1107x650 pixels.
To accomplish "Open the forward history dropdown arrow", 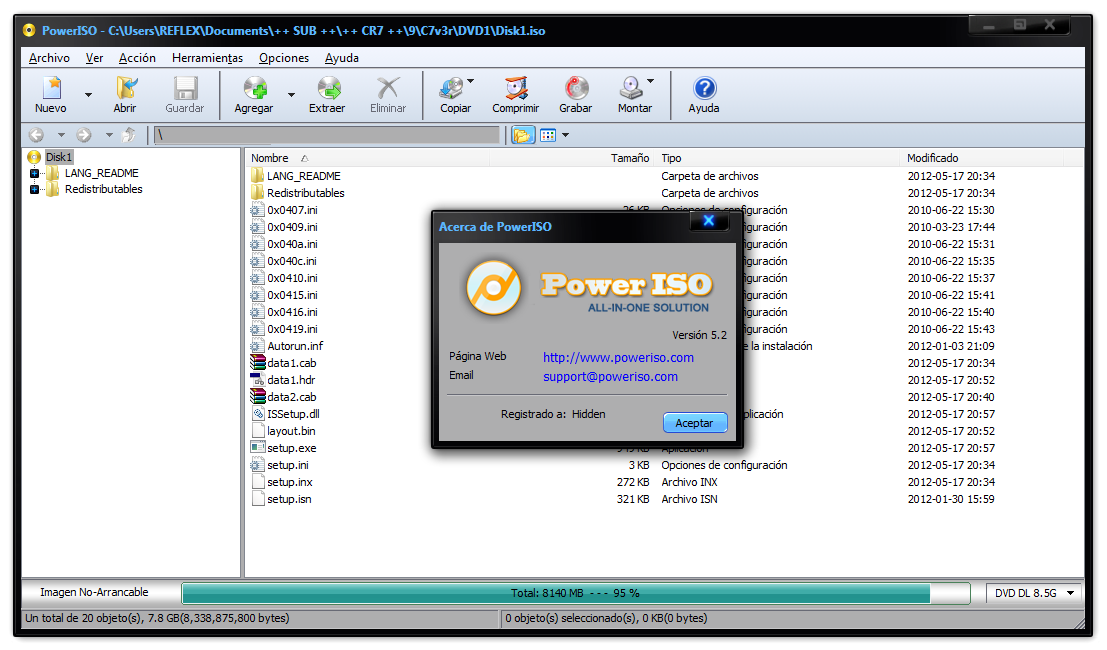I will click(109, 135).
